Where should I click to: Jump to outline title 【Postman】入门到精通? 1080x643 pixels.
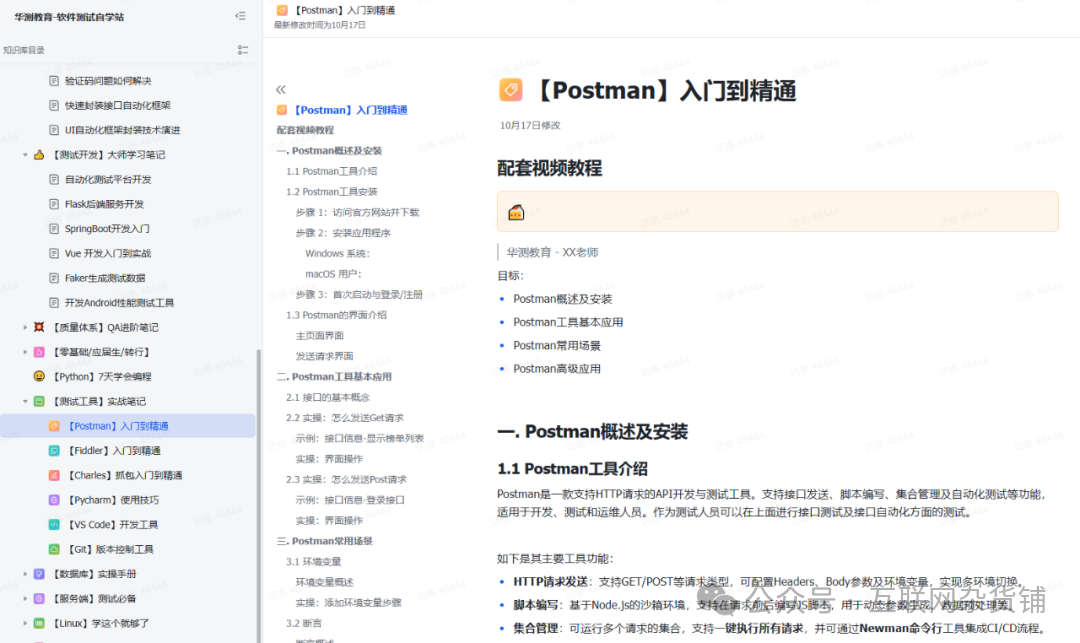351,109
